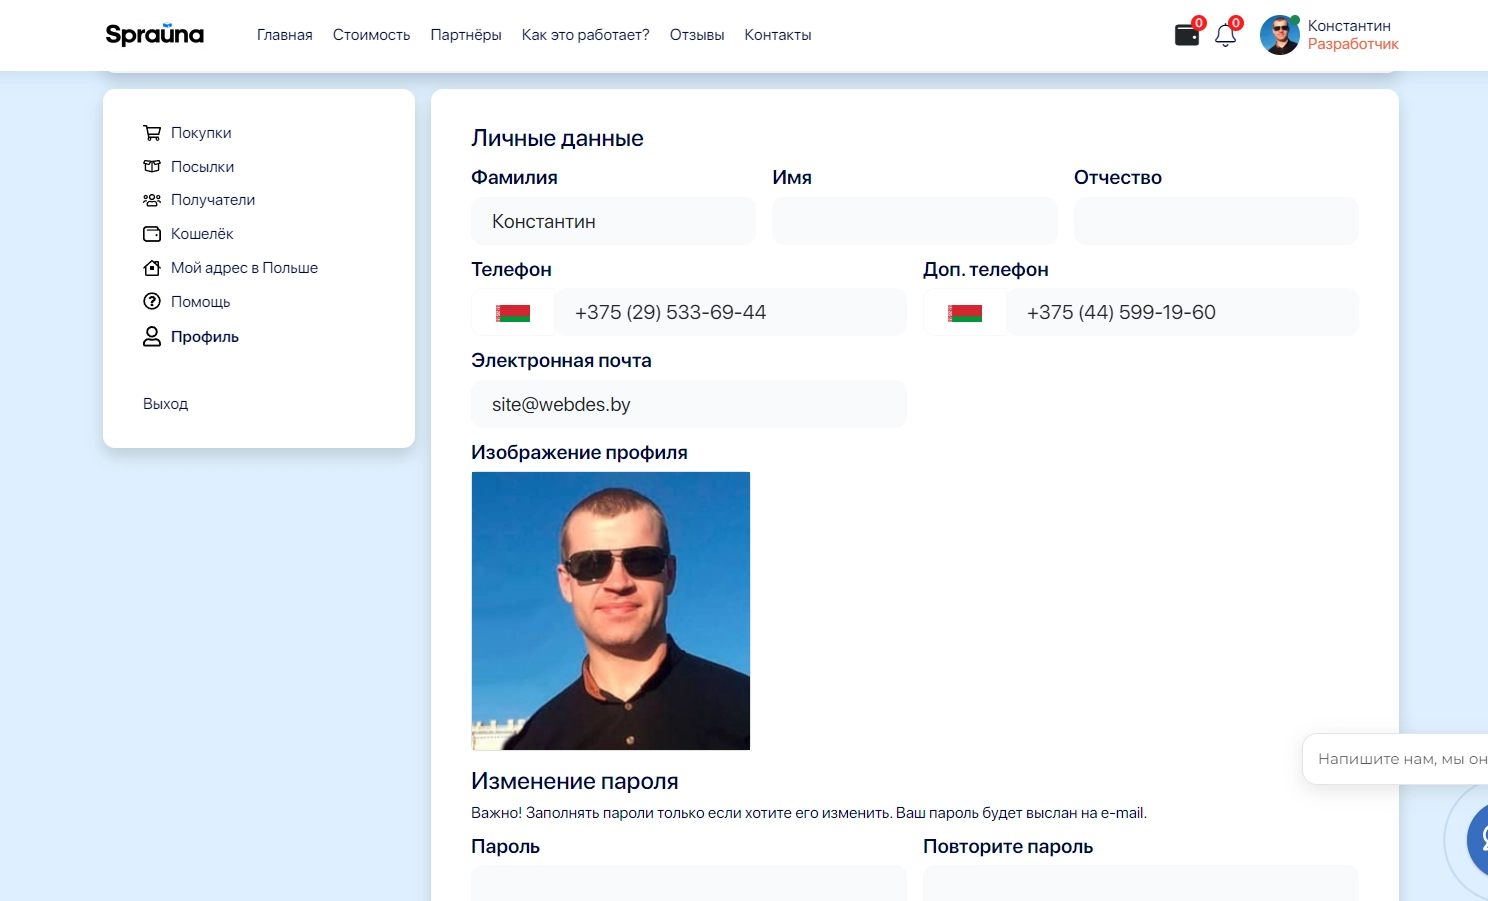The width and height of the screenshot is (1488, 901).
Task: Open notifications bell icon
Action: (x=1225, y=35)
